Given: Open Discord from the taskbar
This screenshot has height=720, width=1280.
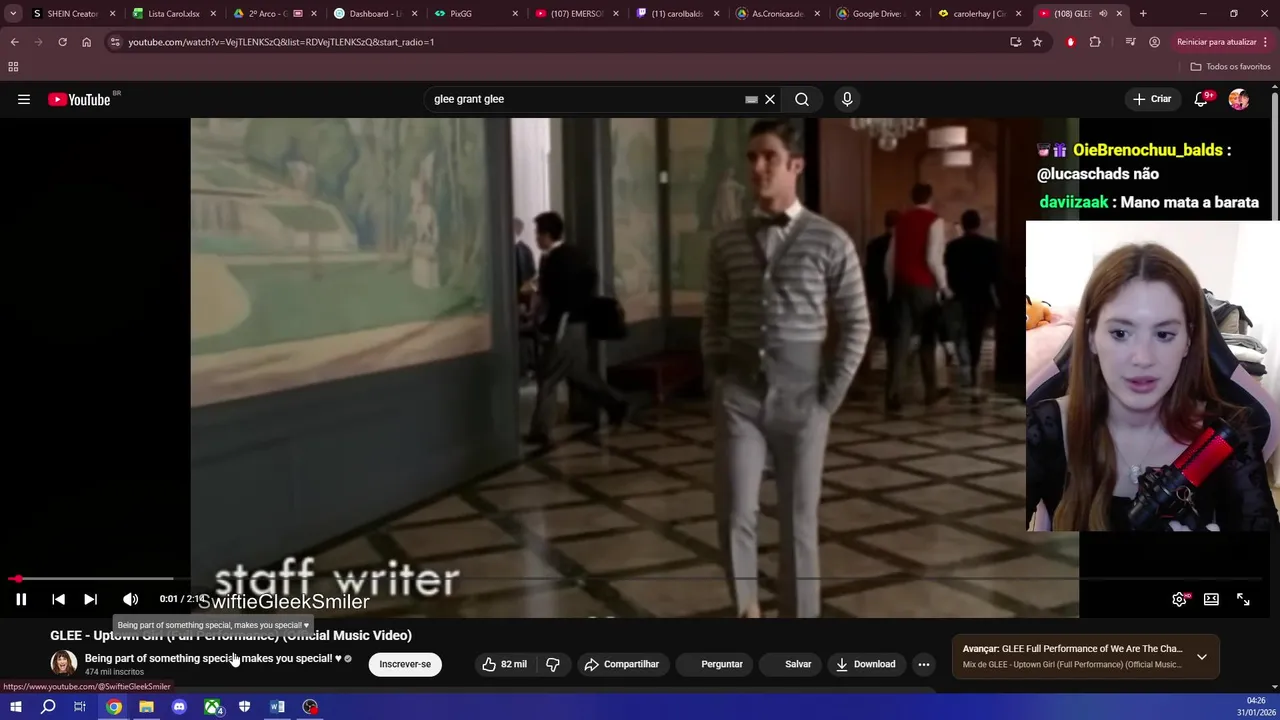Looking at the screenshot, I should click(179, 707).
